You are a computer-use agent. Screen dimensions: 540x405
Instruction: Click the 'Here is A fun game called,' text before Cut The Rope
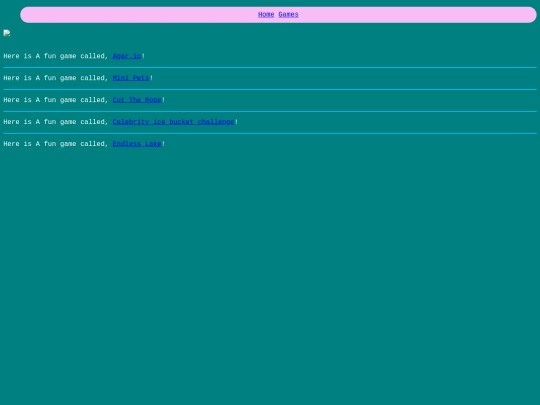pyautogui.click(x=56, y=100)
